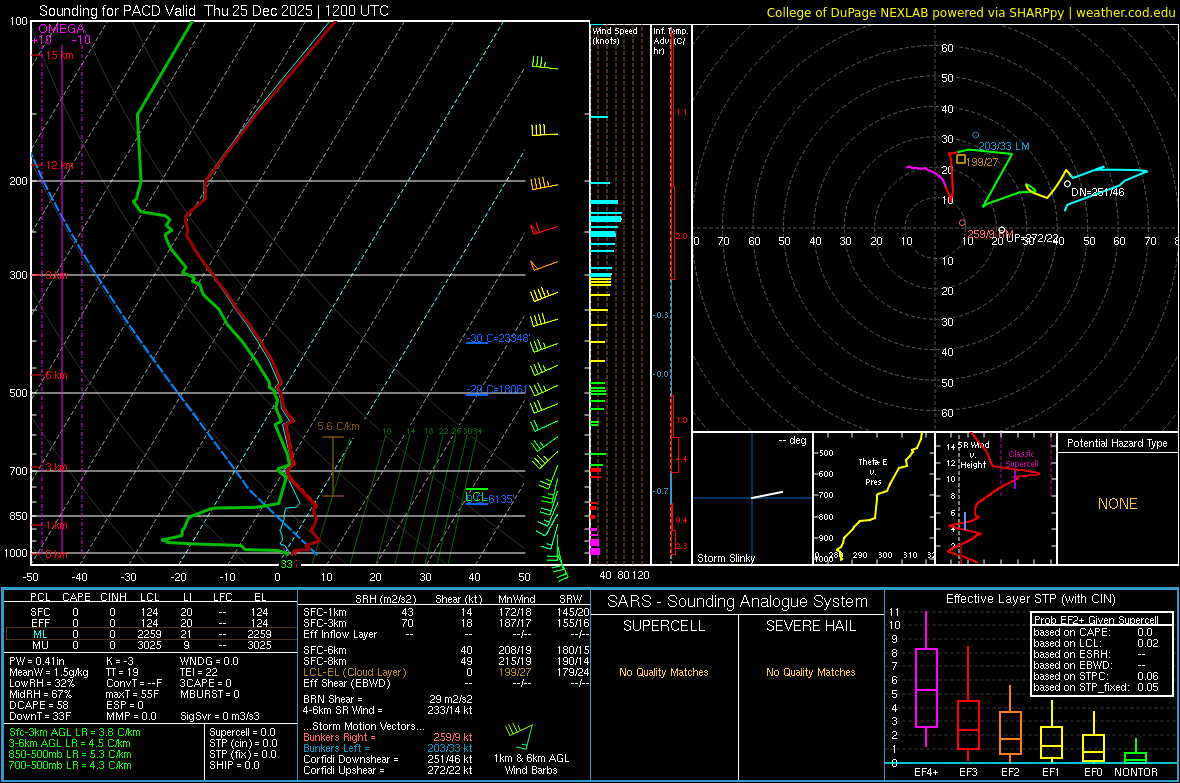Viewport: 1180px width, 783px height.
Task: Click the Bunkers Right = label
Action: 339,737
